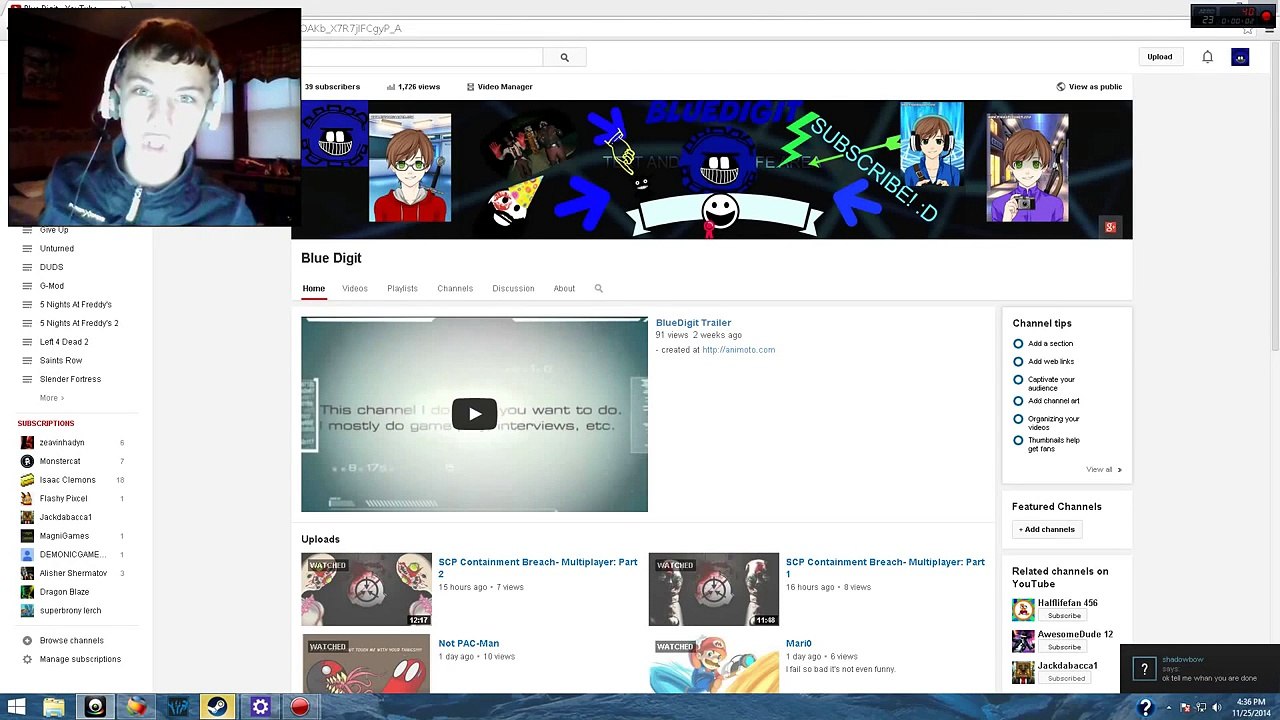
Task: Open superbrony lerch subscription
Action: pyautogui.click(x=70, y=611)
